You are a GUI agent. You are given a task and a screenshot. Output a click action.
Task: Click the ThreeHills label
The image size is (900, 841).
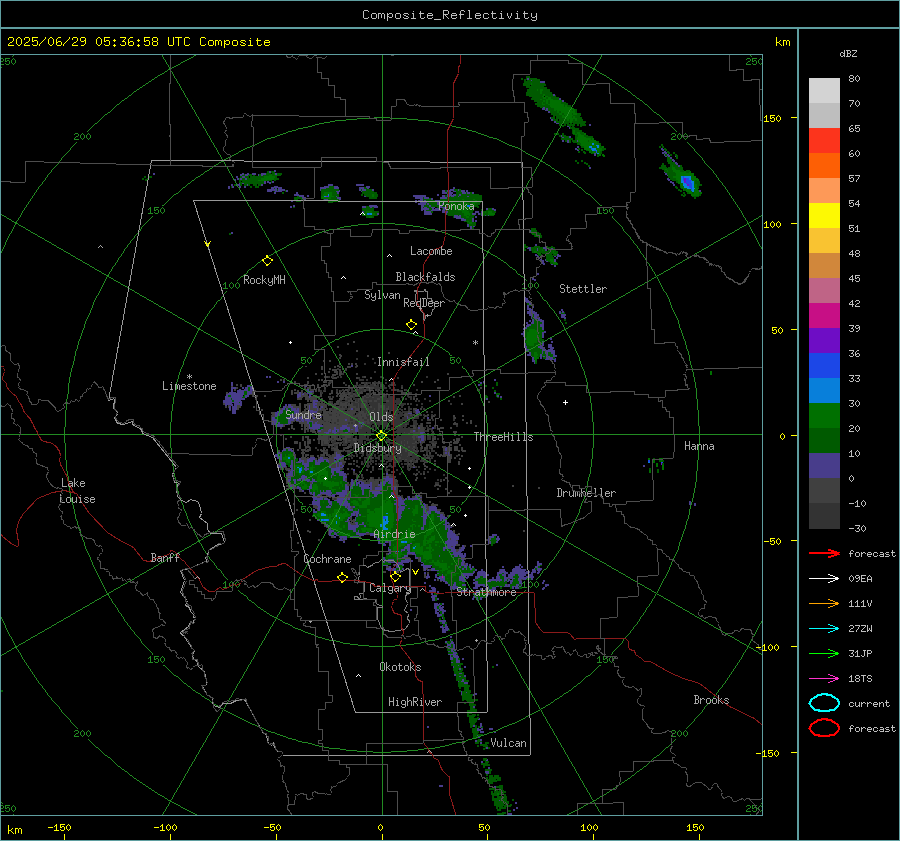pos(503,437)
